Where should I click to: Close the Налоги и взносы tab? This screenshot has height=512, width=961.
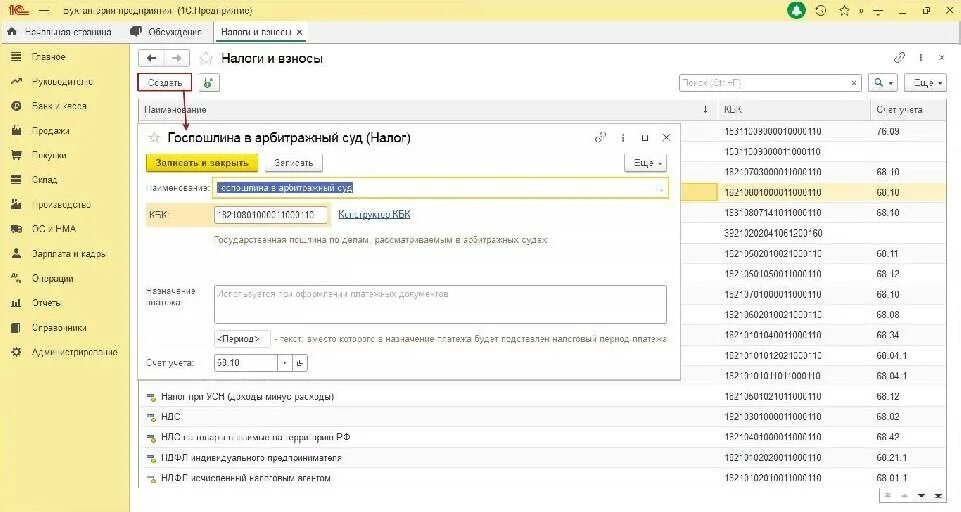(299, 32)
